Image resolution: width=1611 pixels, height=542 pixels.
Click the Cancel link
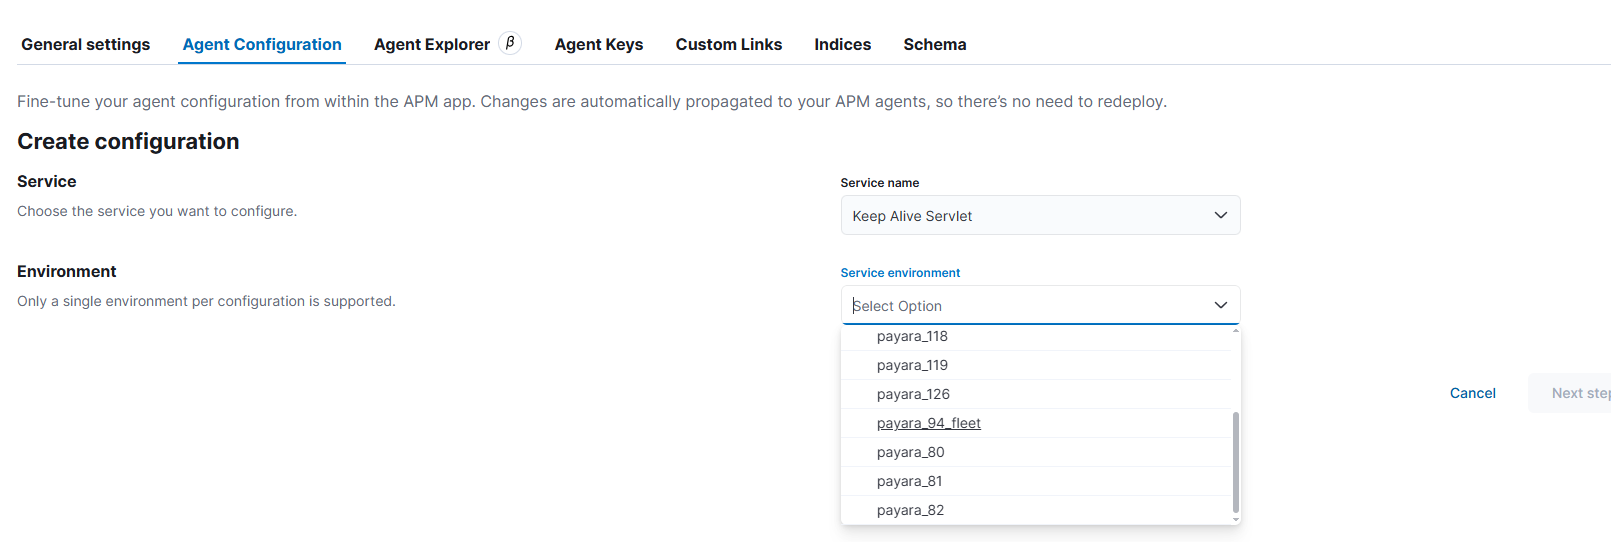pos(1473,393)
